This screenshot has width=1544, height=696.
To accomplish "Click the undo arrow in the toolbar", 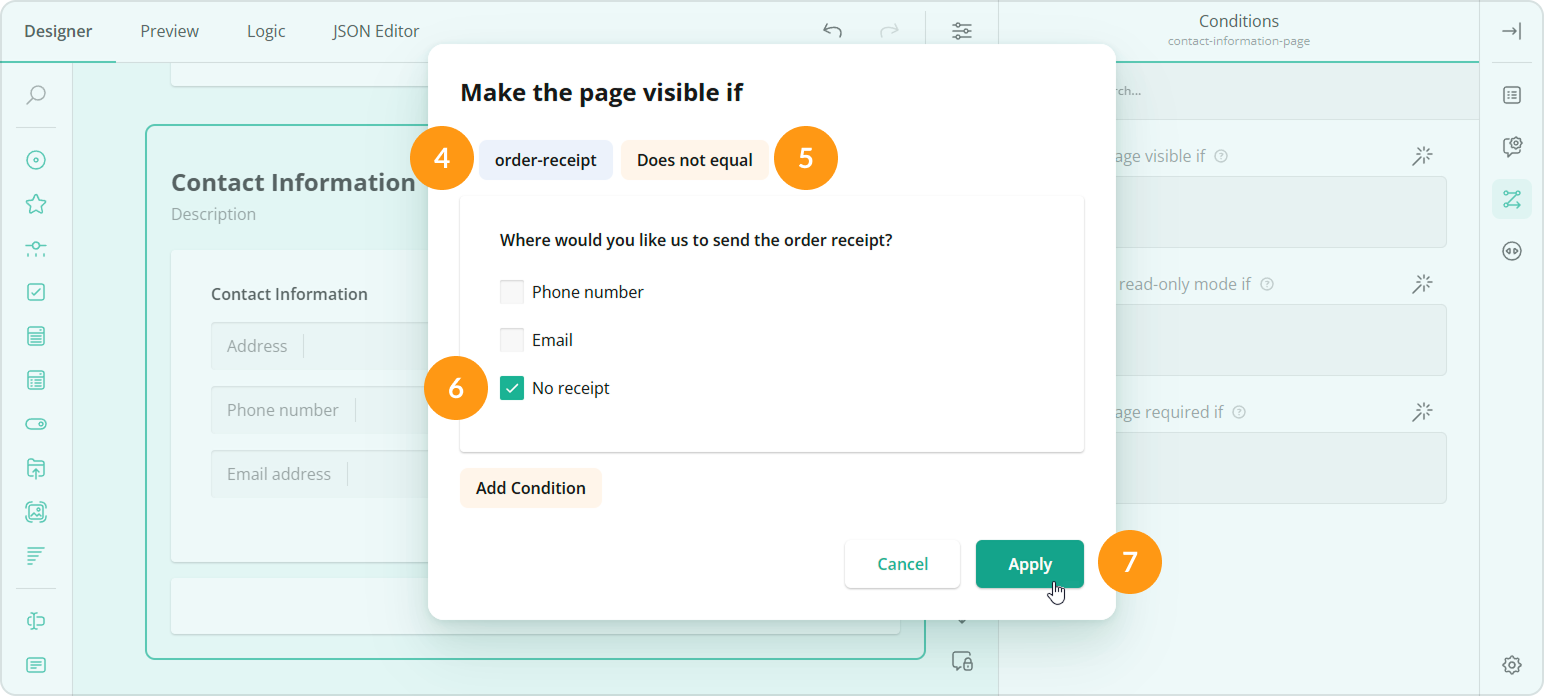I will click(831, 31).
